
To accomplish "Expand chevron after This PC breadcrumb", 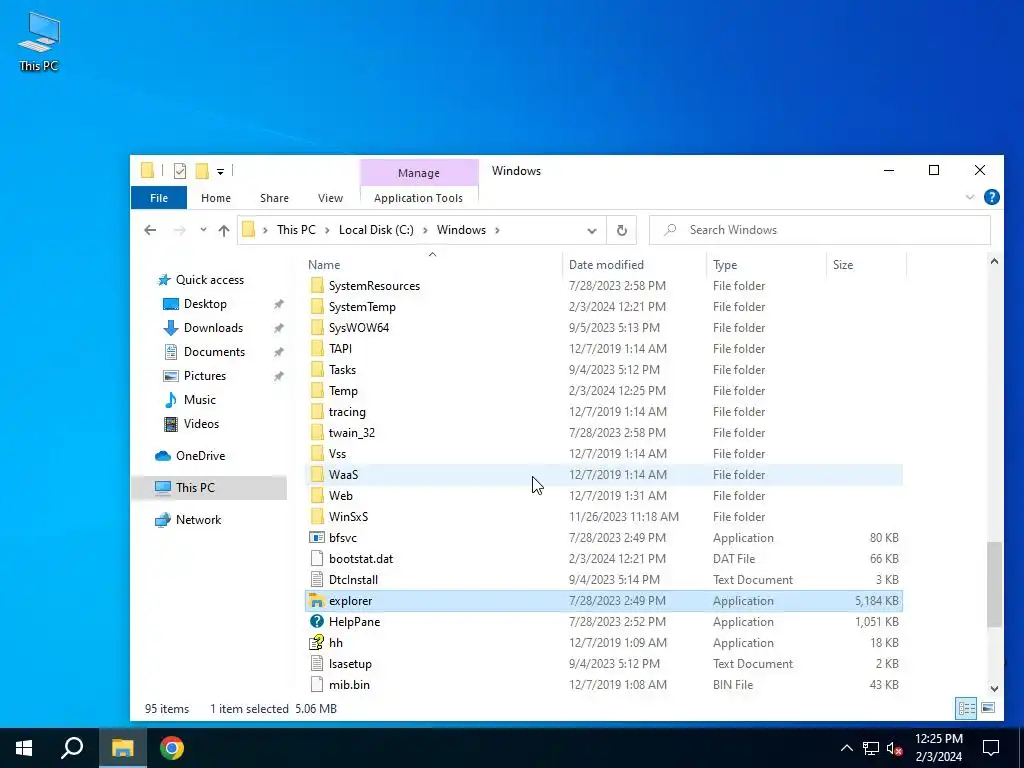I will pos(327,230).
